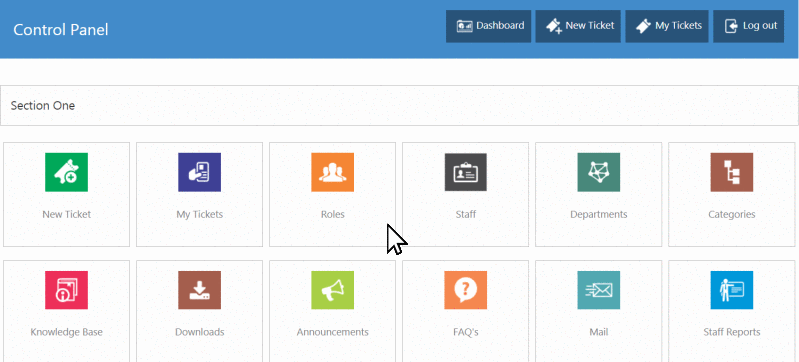
Task: Click the "FAQ's" tile label
Action: coord(465,332)
